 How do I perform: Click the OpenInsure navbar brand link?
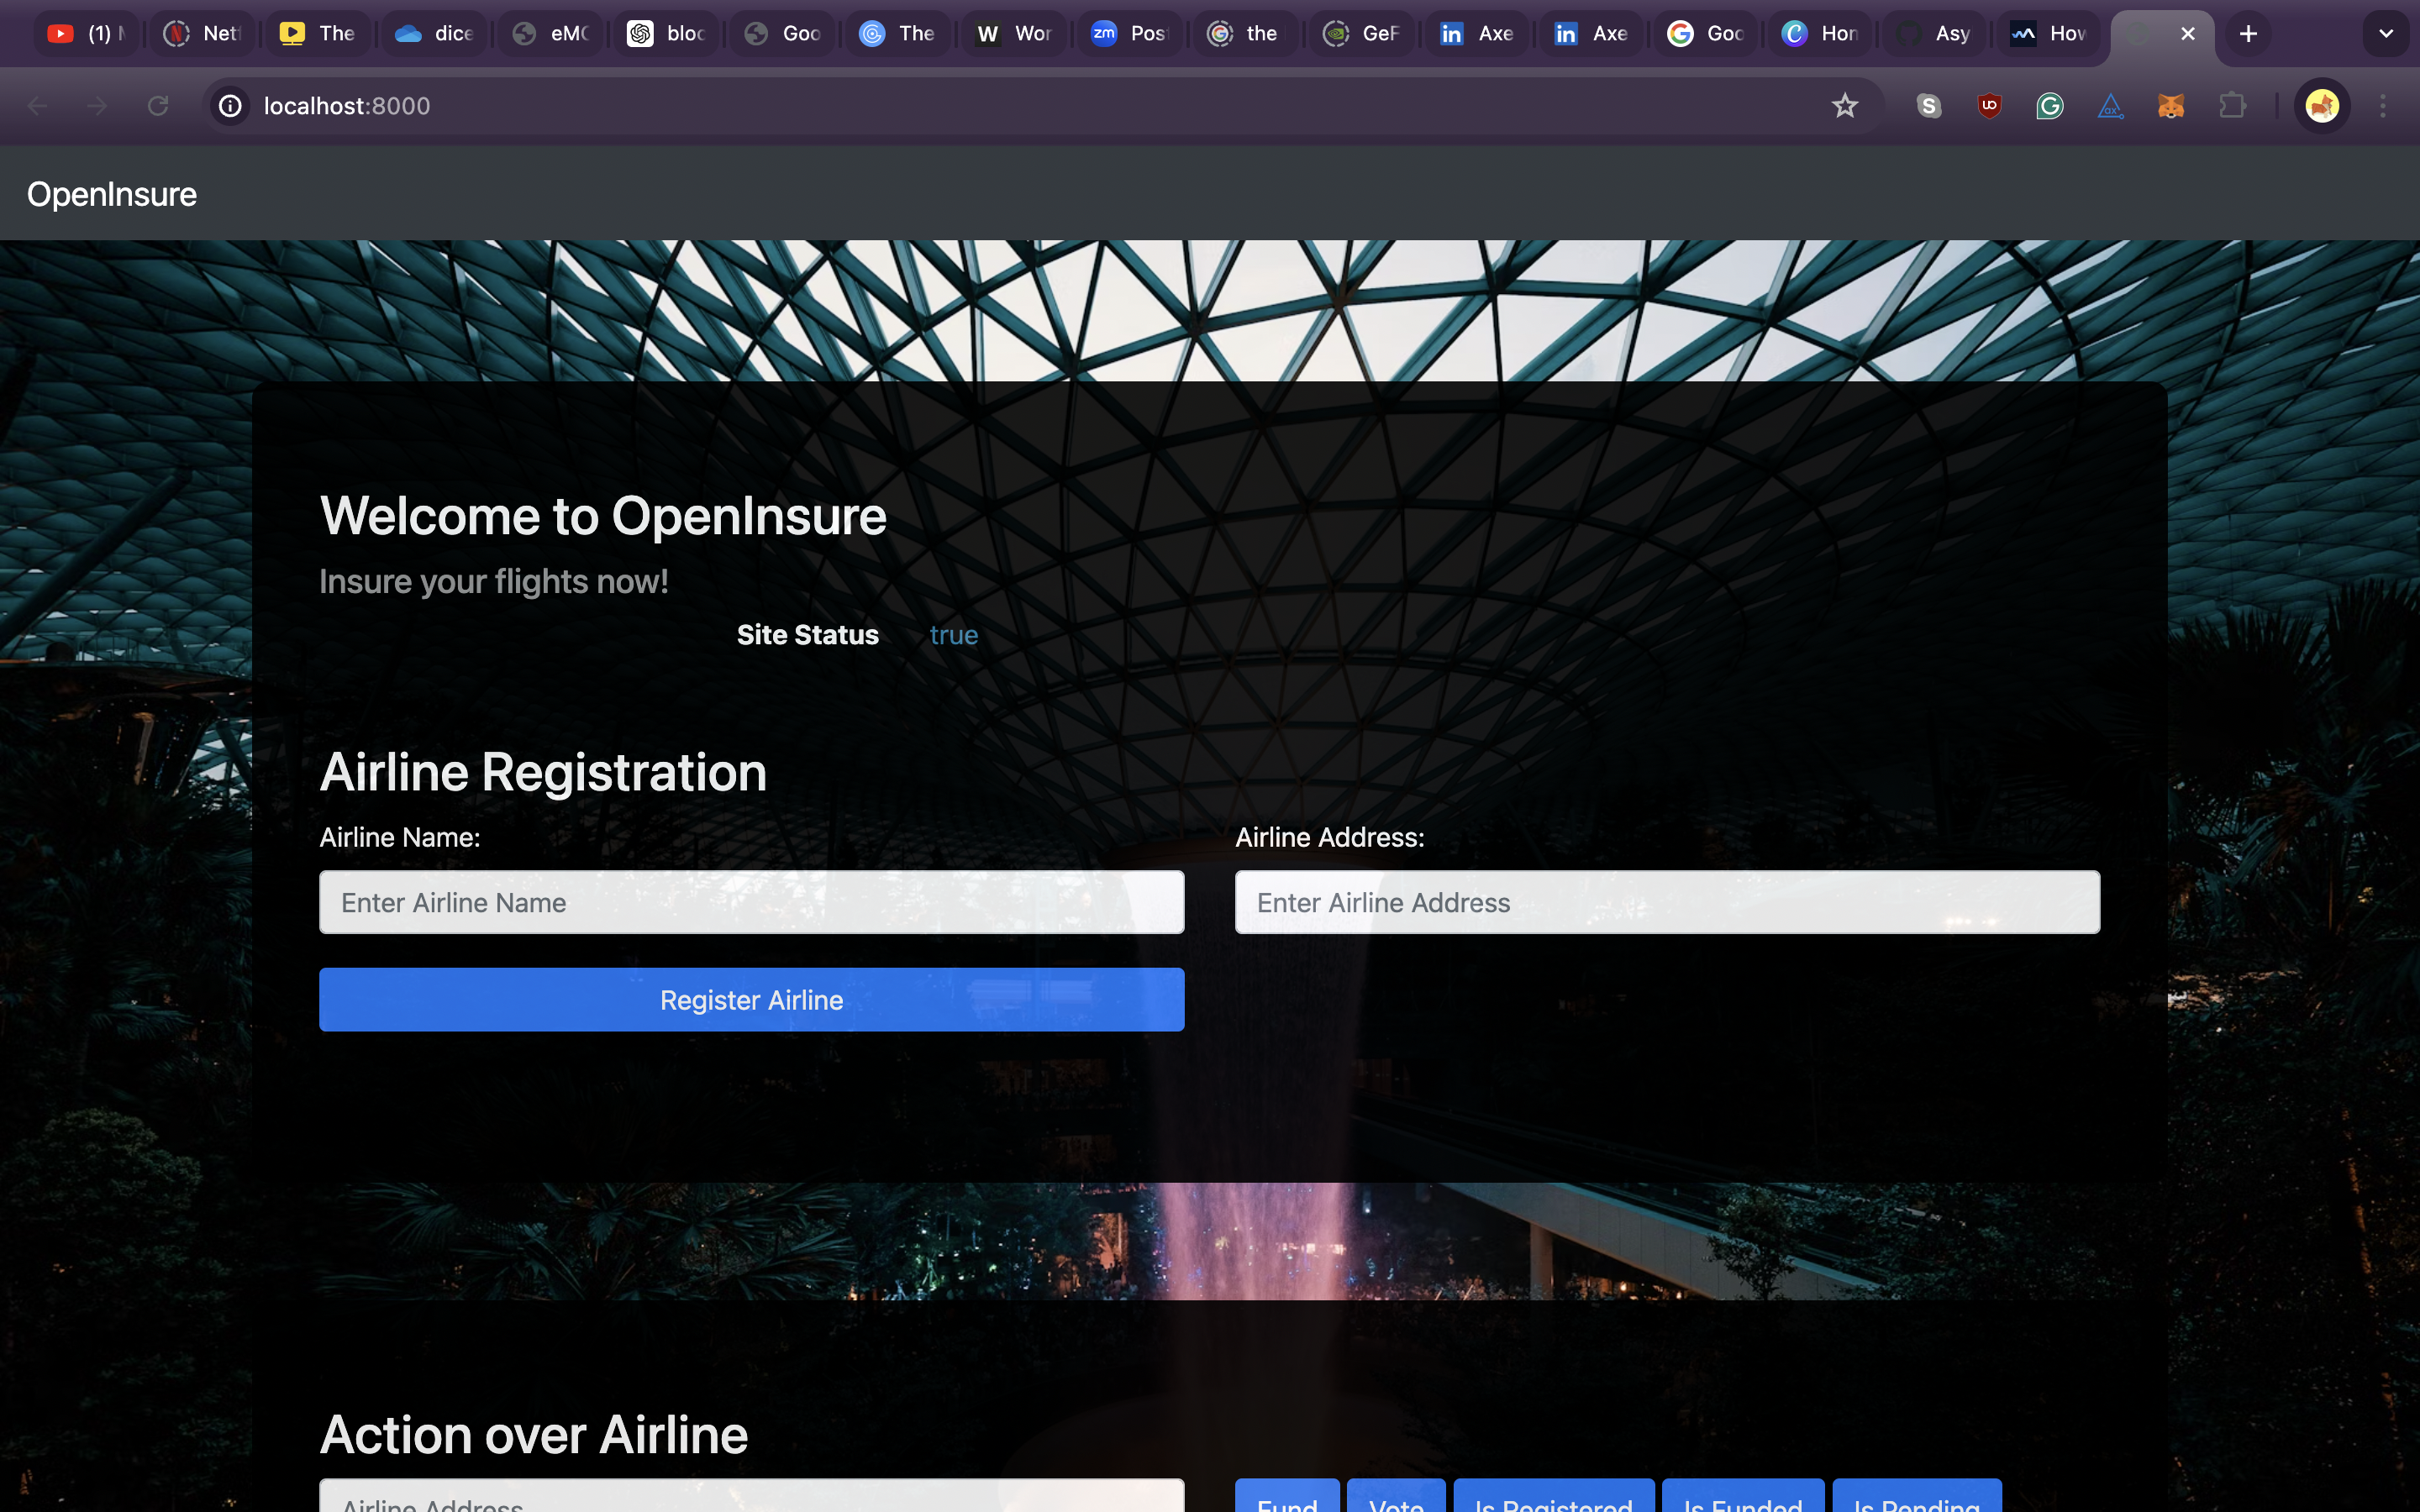pyautogui.click(x=112, y=194)
